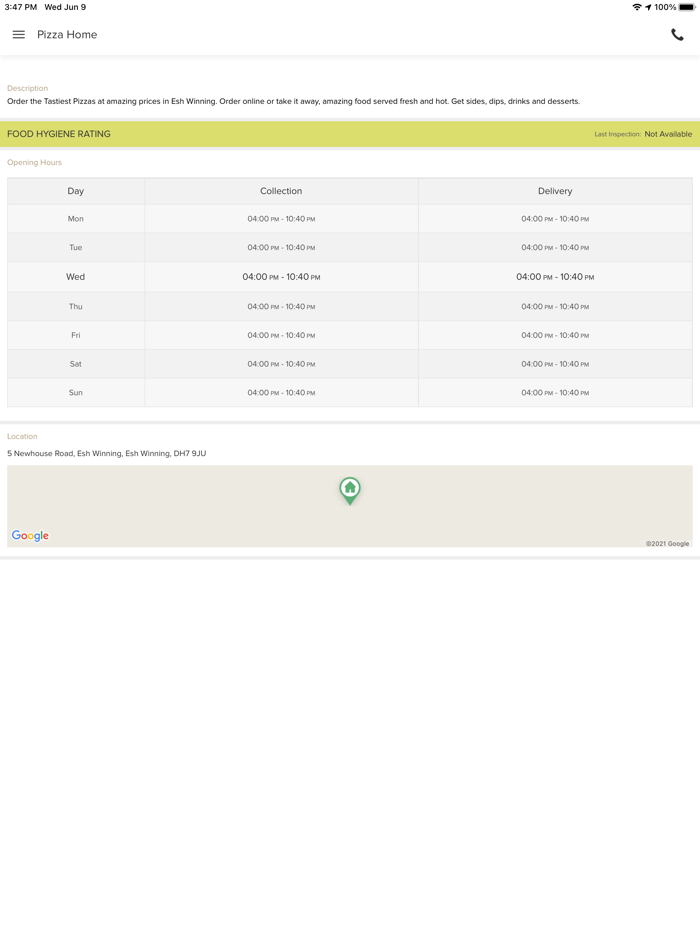Click the Not Available inspection text

[668, 134]
